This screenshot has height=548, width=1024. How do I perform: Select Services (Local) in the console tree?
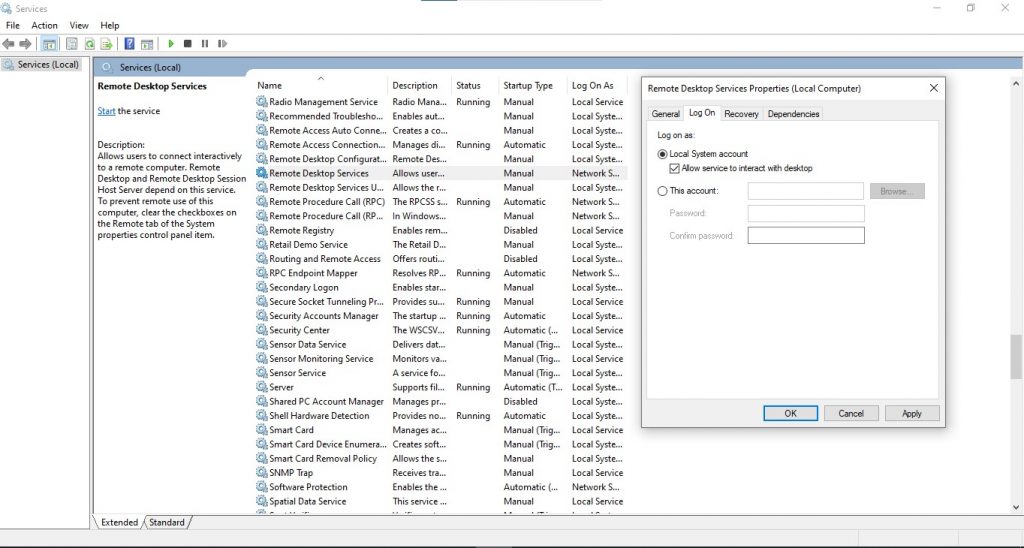[x=41, y=65]
